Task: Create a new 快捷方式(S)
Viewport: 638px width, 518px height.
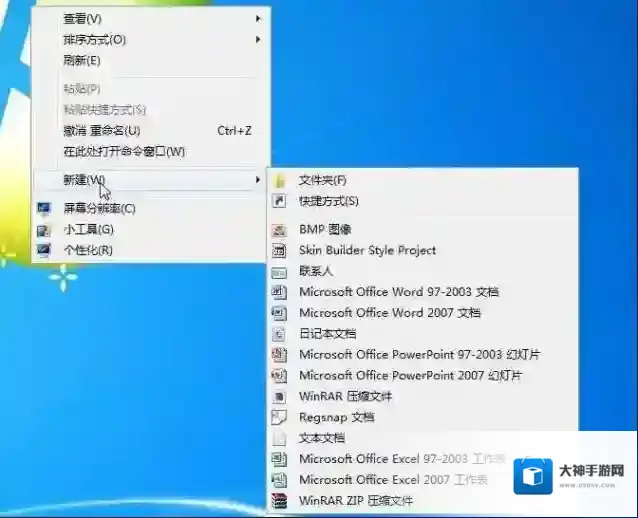Action: click(x=422, y=201)
